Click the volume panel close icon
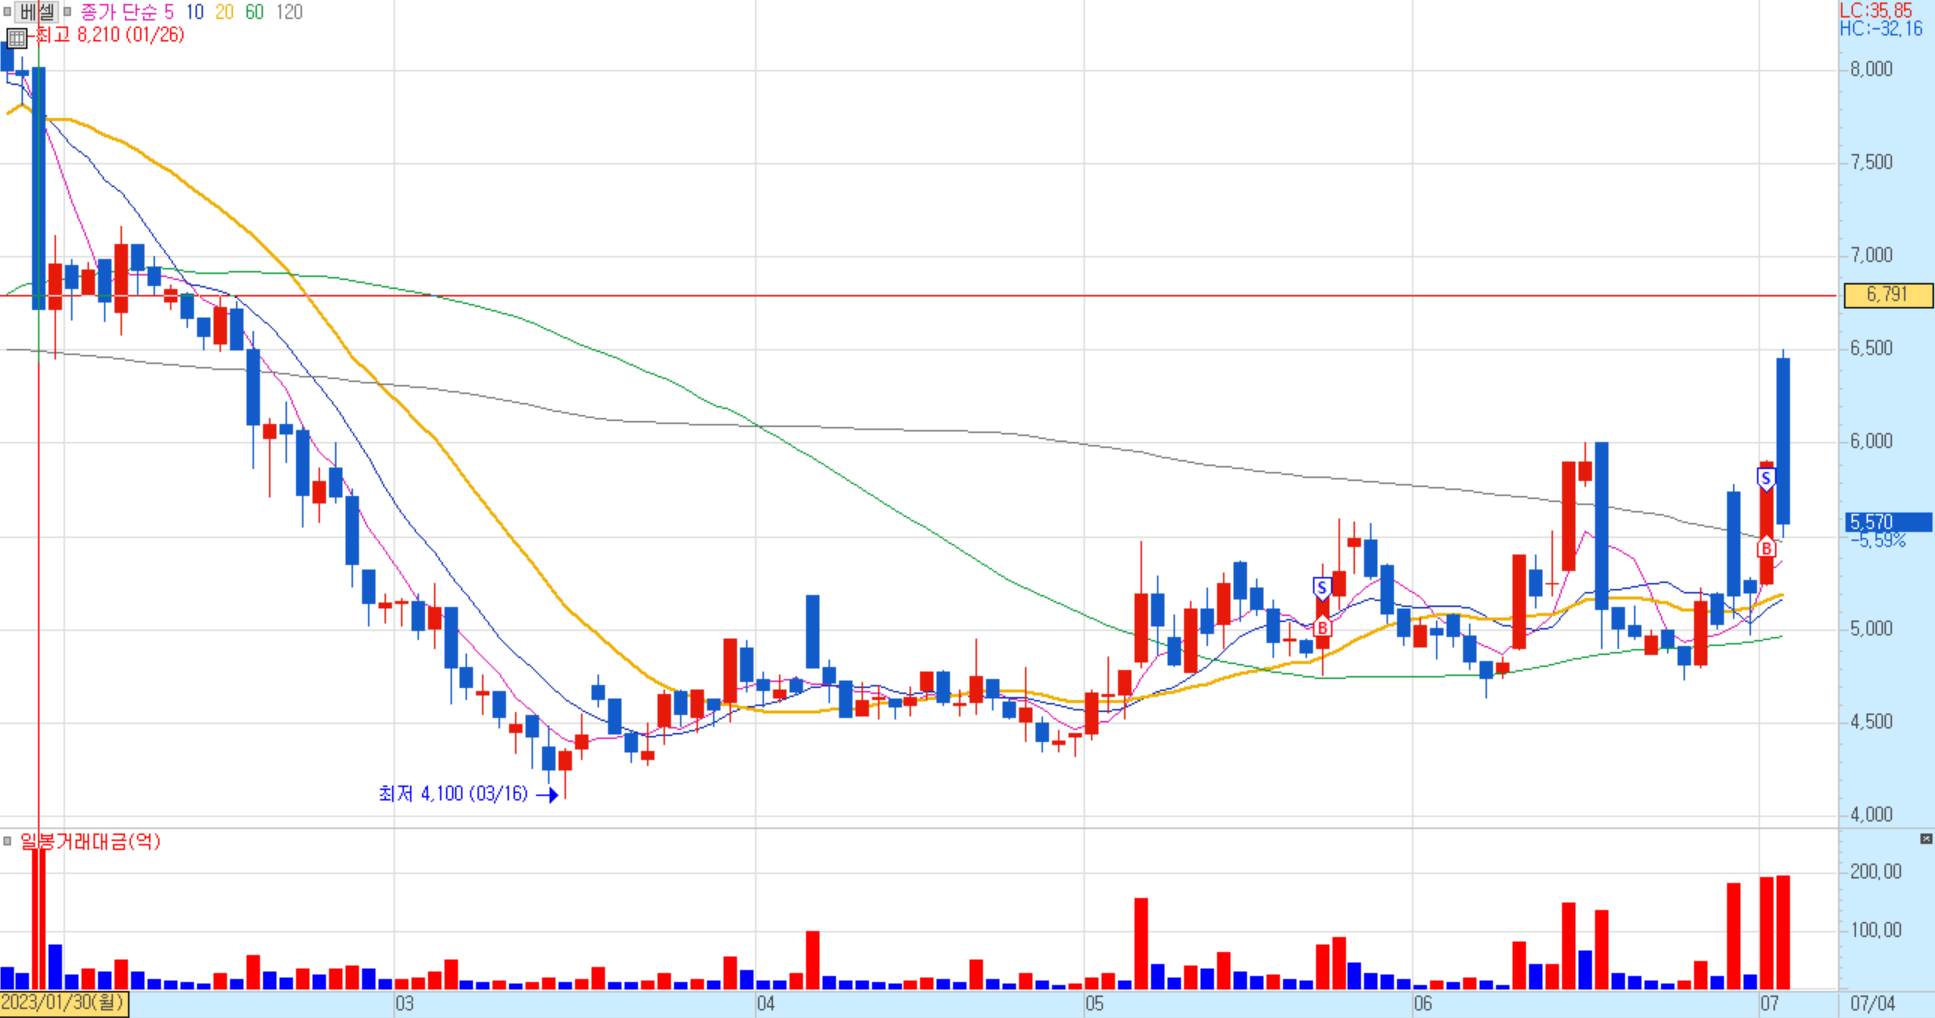 (1926, 839)
